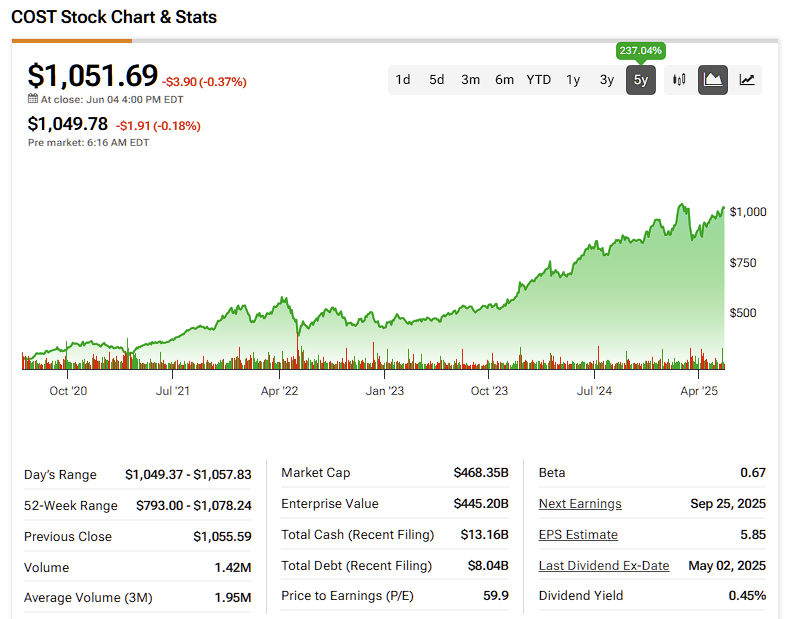This screenshot has width=789, height=619.
Task: Click the Apr '22 axis label
Action: (x=279, y=391)
